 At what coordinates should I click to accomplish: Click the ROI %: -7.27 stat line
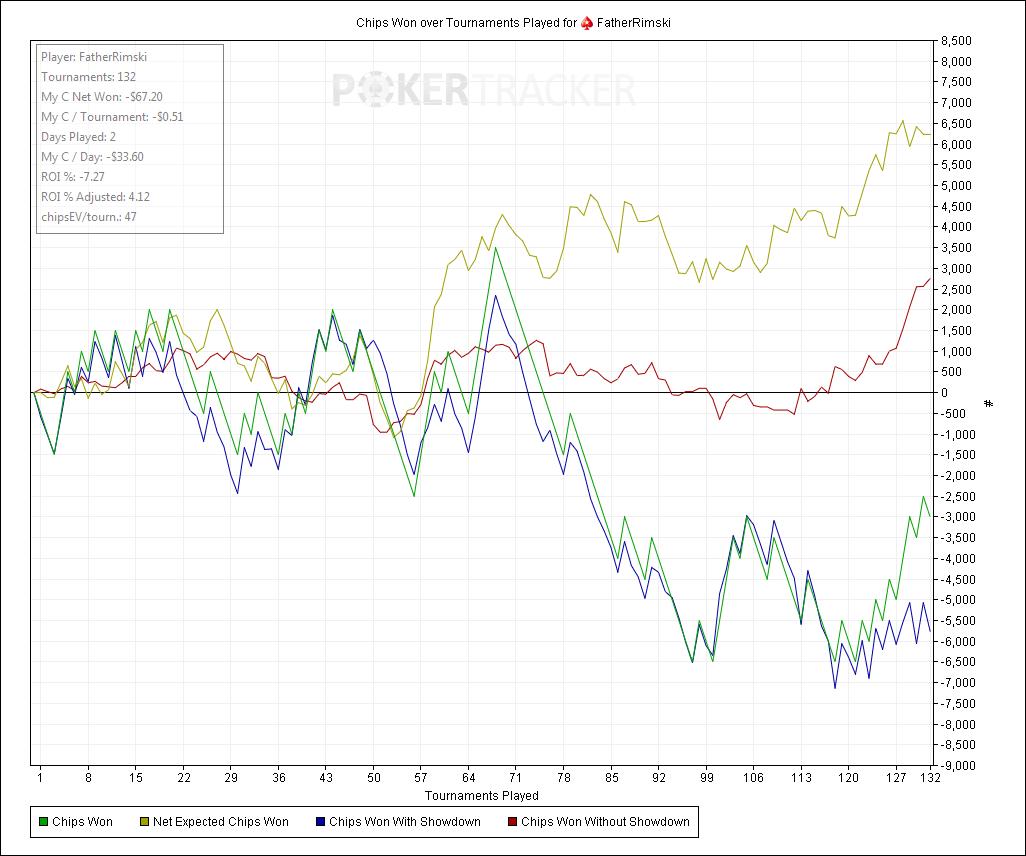point(73,177)
